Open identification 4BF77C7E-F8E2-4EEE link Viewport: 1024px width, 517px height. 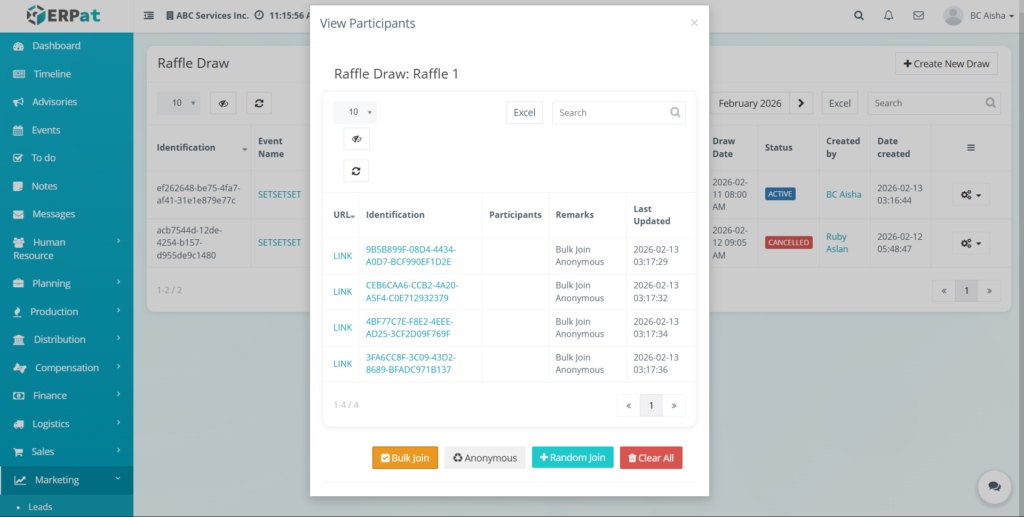point(409,328)
